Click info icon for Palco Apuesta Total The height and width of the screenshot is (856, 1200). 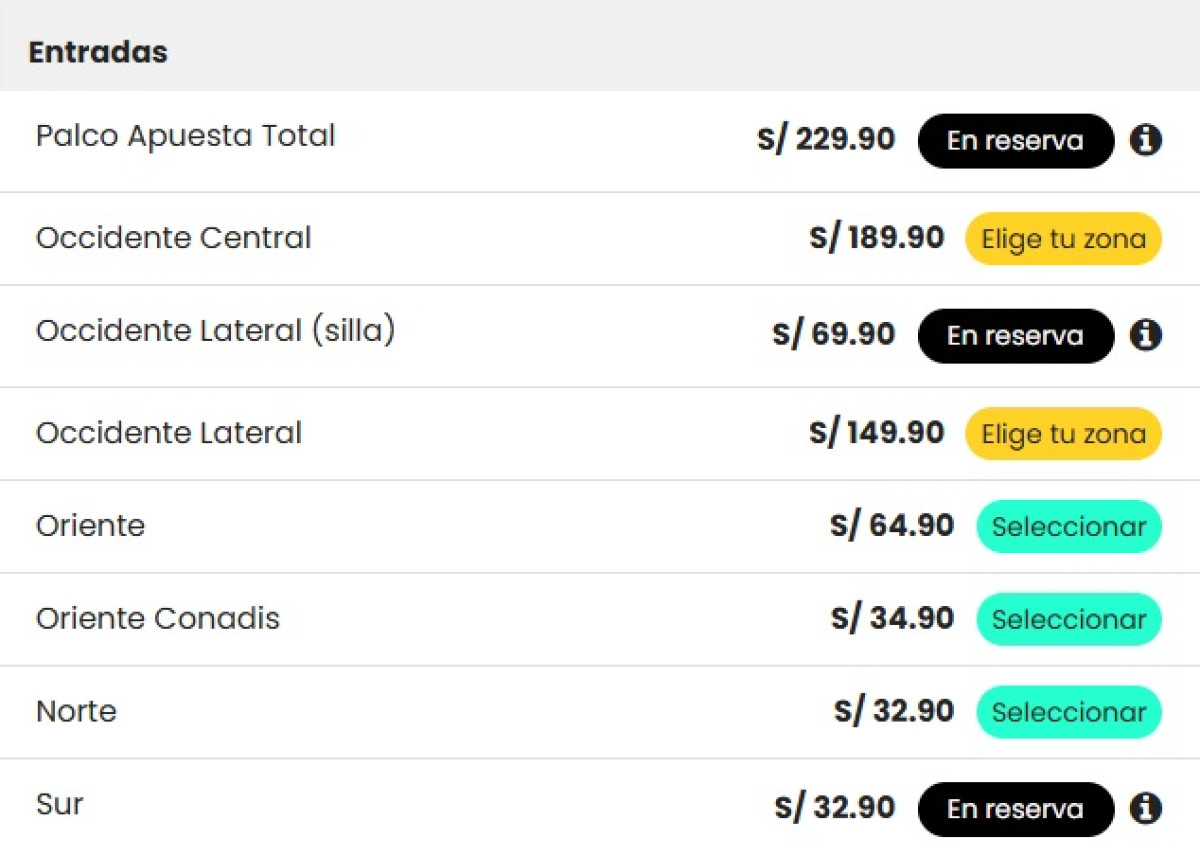point(1146,141)
